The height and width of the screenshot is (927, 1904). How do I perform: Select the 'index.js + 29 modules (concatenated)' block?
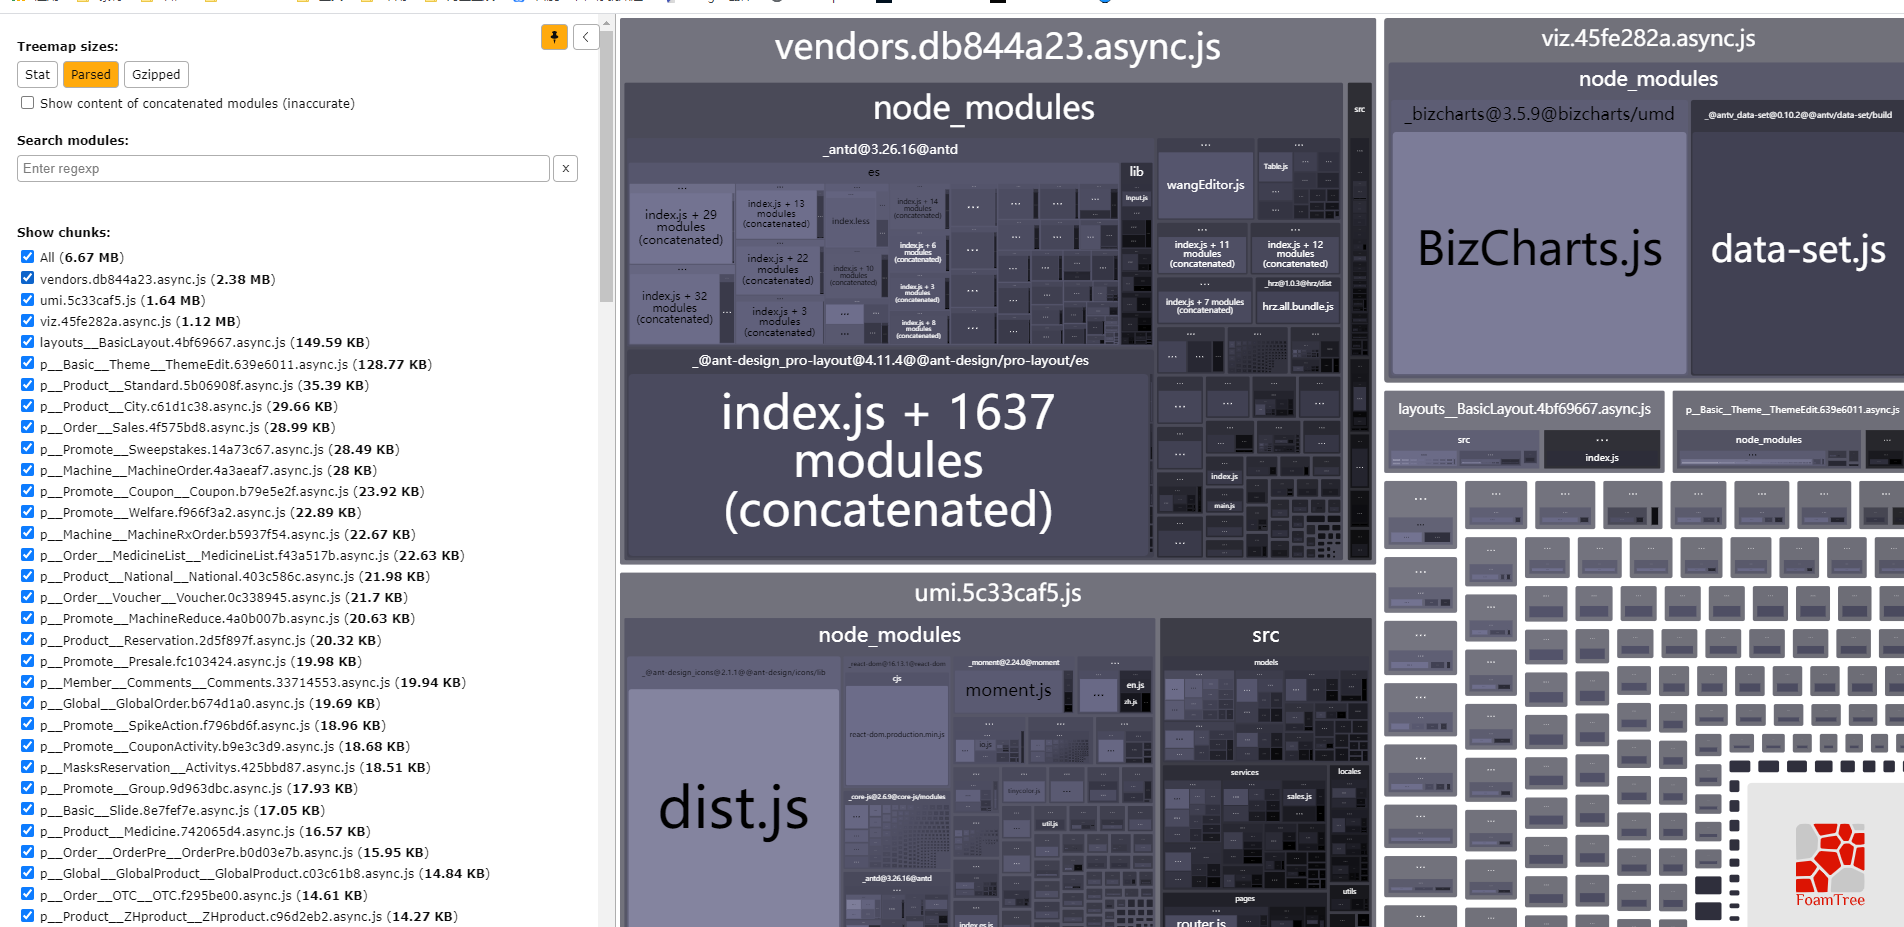[681, 227]
